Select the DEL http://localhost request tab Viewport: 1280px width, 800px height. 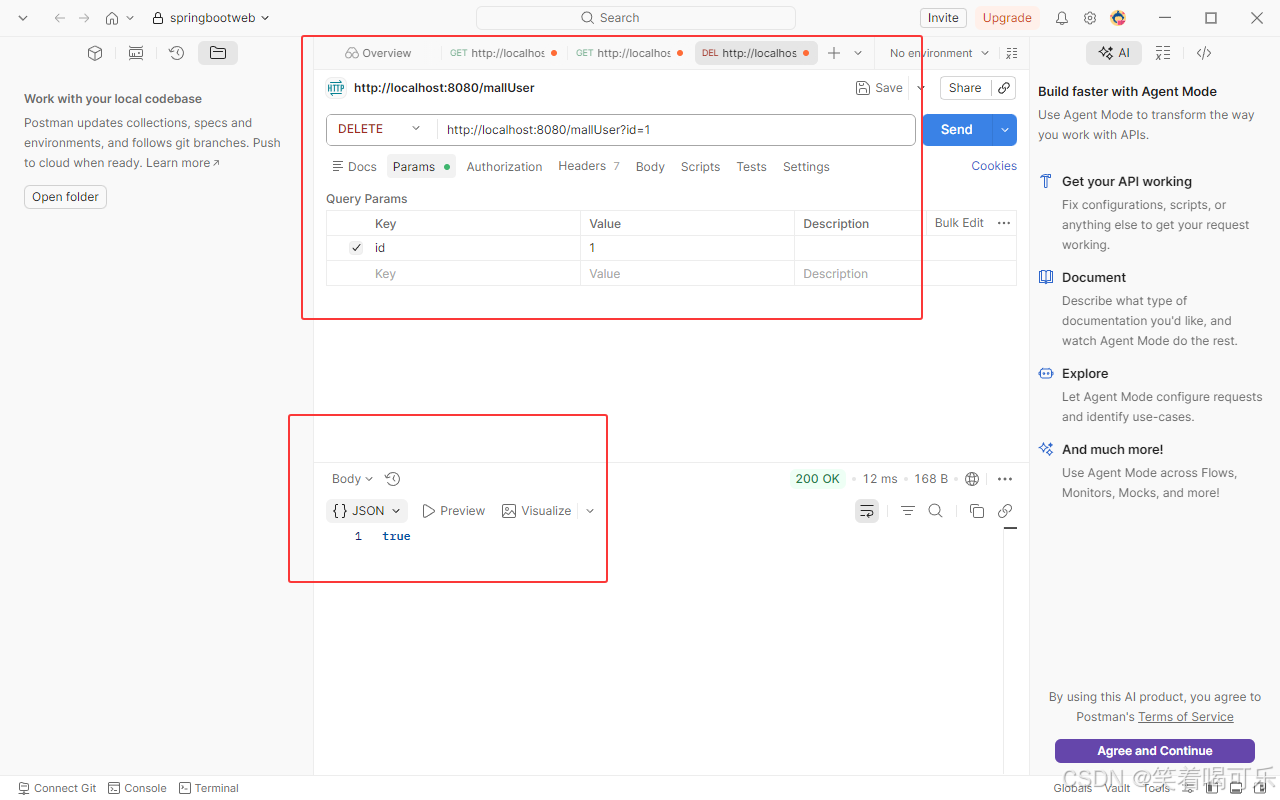[x=756, y=53]
